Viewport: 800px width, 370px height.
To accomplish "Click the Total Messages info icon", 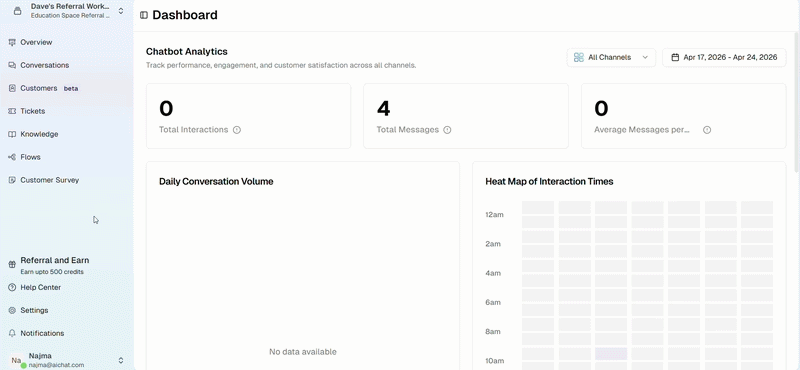I will point(447,130).
